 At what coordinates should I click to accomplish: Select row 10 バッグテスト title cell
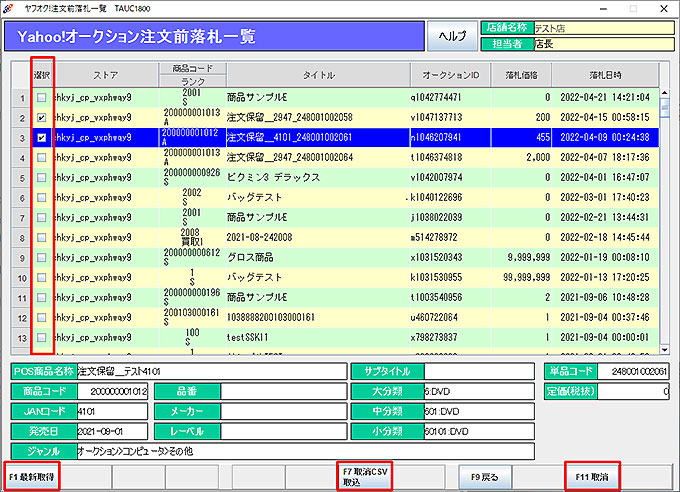click(x=316, y=277)
